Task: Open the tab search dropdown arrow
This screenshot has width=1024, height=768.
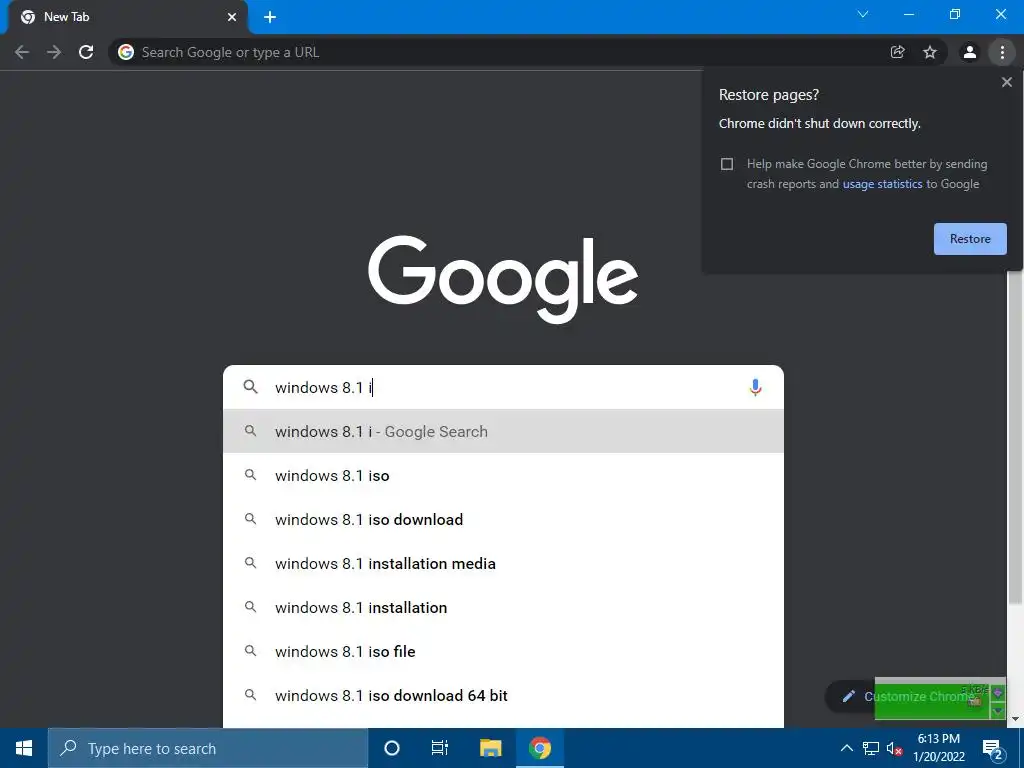Action: click(863, 14)
